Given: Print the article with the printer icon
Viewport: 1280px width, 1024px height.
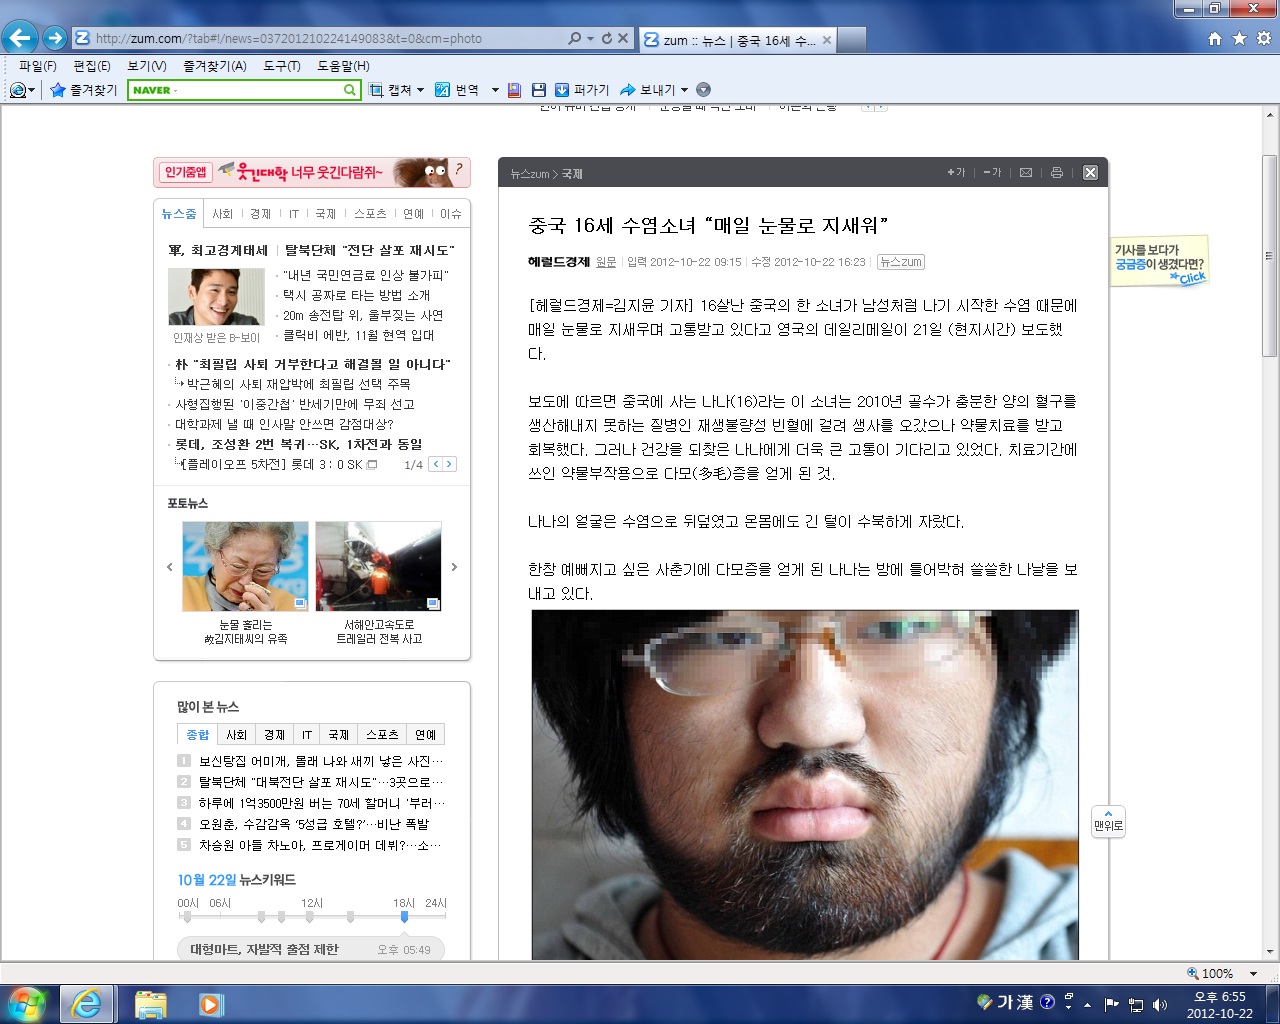Looking at the screenshot, I should click(x=1057, y=173).
